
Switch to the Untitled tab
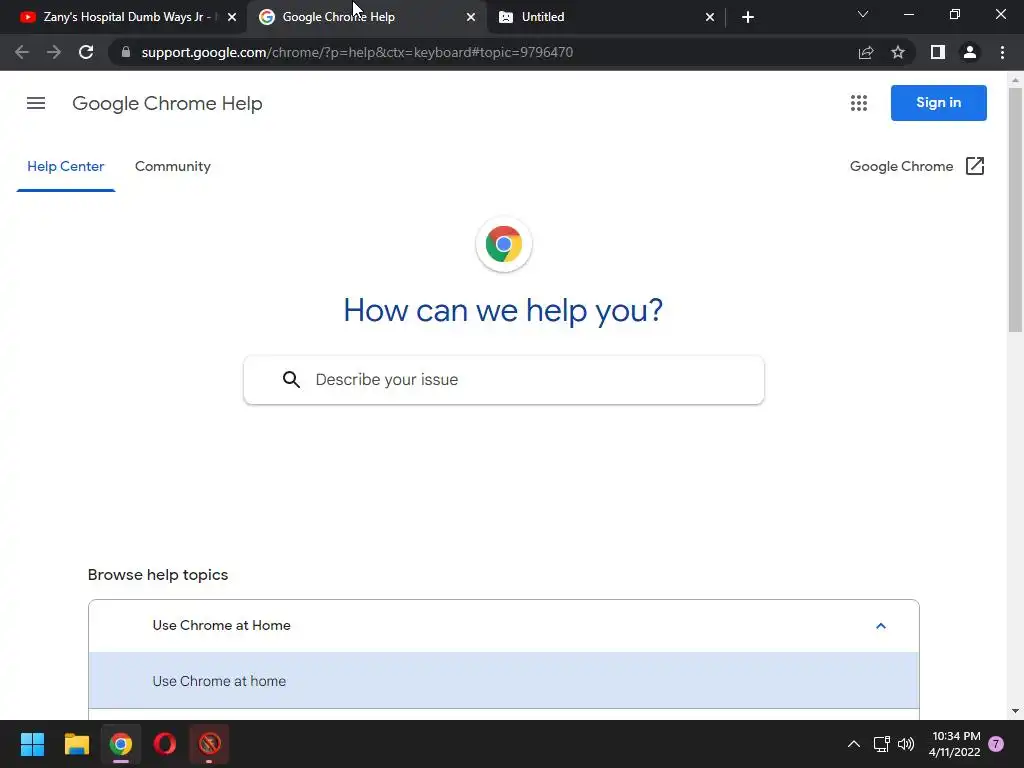click(x=606, y=17)
